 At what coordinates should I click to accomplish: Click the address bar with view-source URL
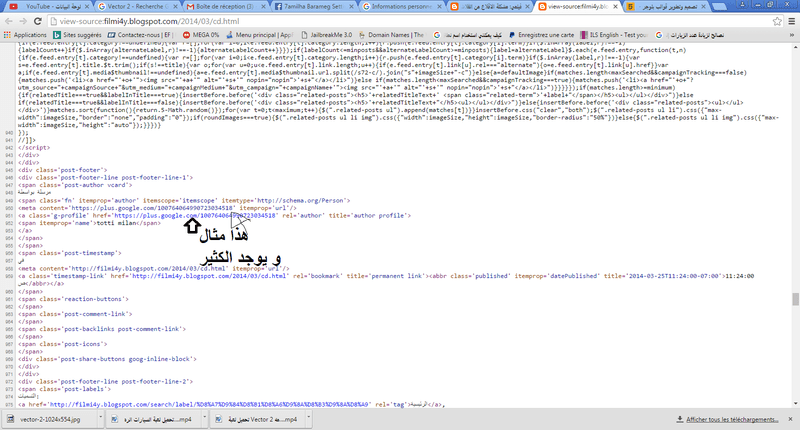point(408,21)
